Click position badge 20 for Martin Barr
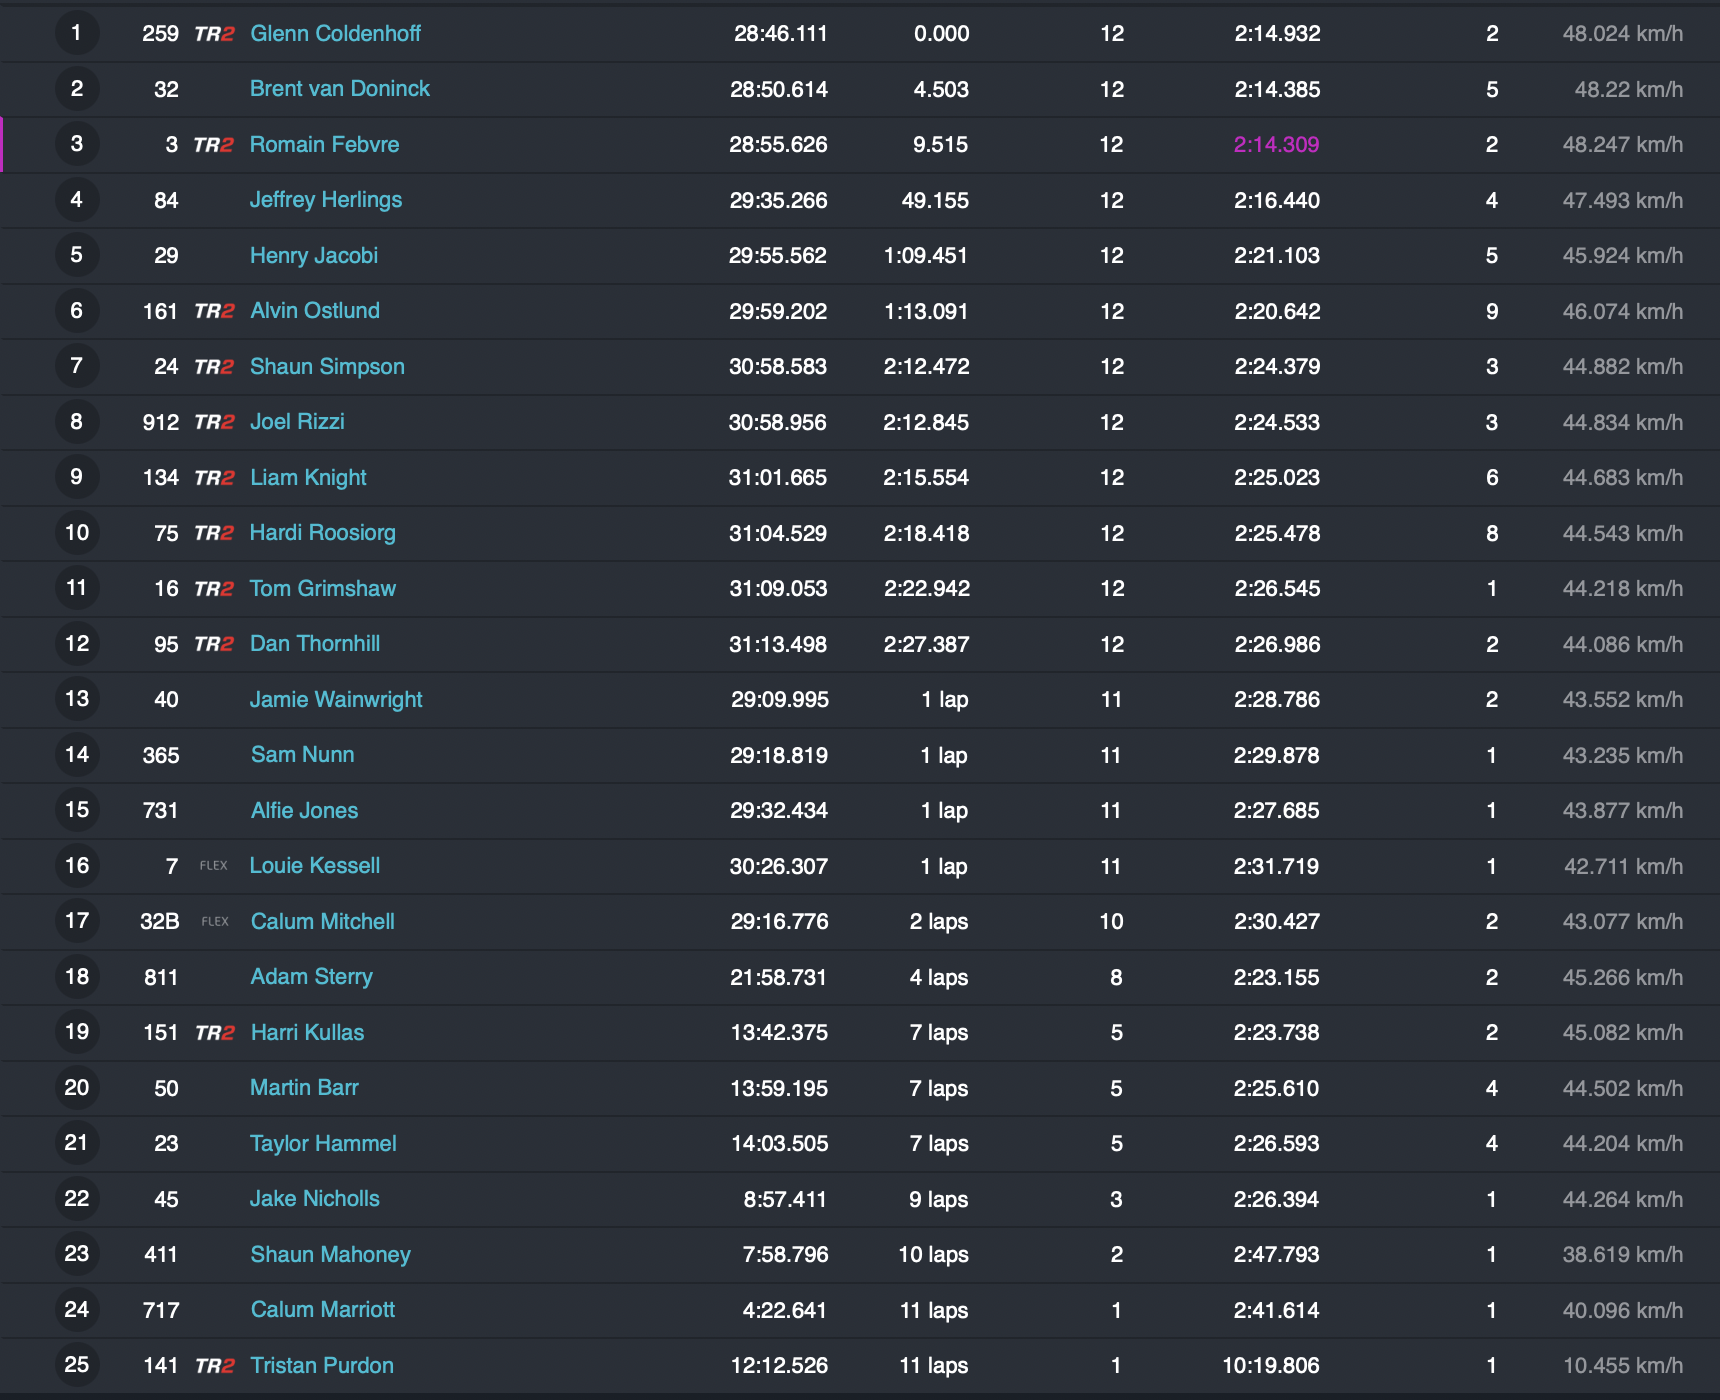1720x1400 pixels. (x=77, y=1088)
